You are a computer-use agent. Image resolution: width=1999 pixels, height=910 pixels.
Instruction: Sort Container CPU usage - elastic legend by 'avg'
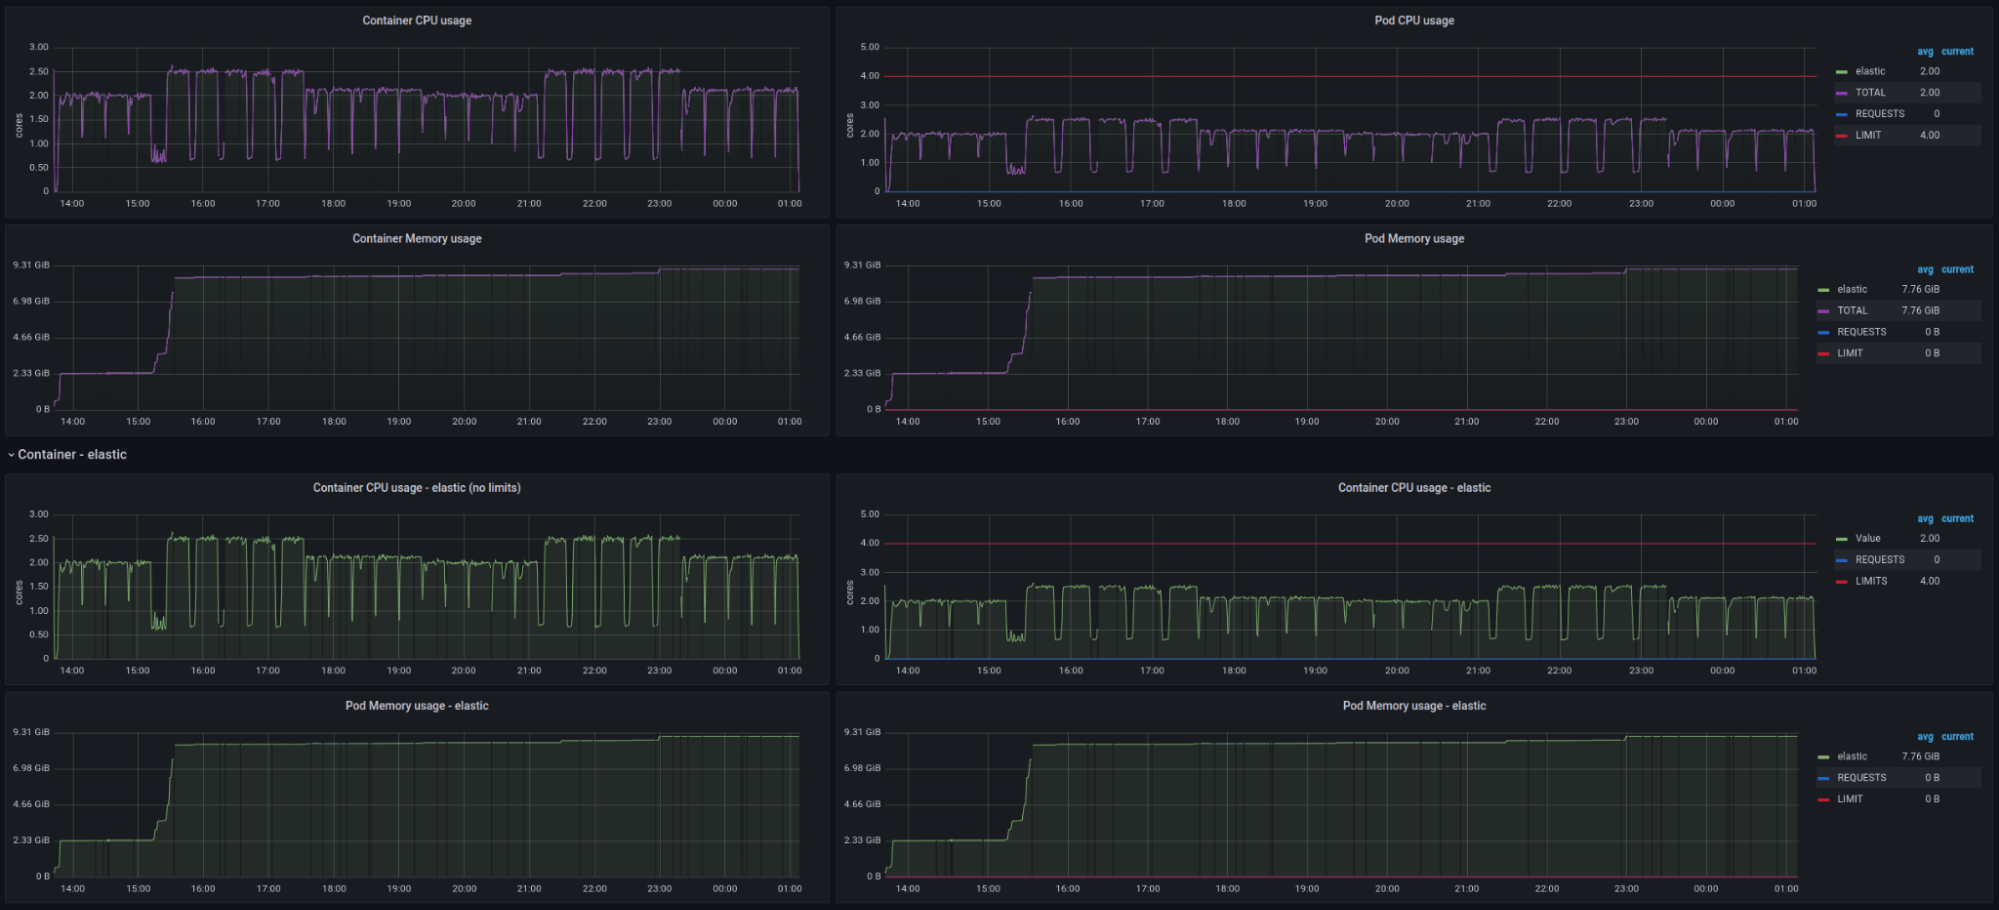(x=1925, y=519)
